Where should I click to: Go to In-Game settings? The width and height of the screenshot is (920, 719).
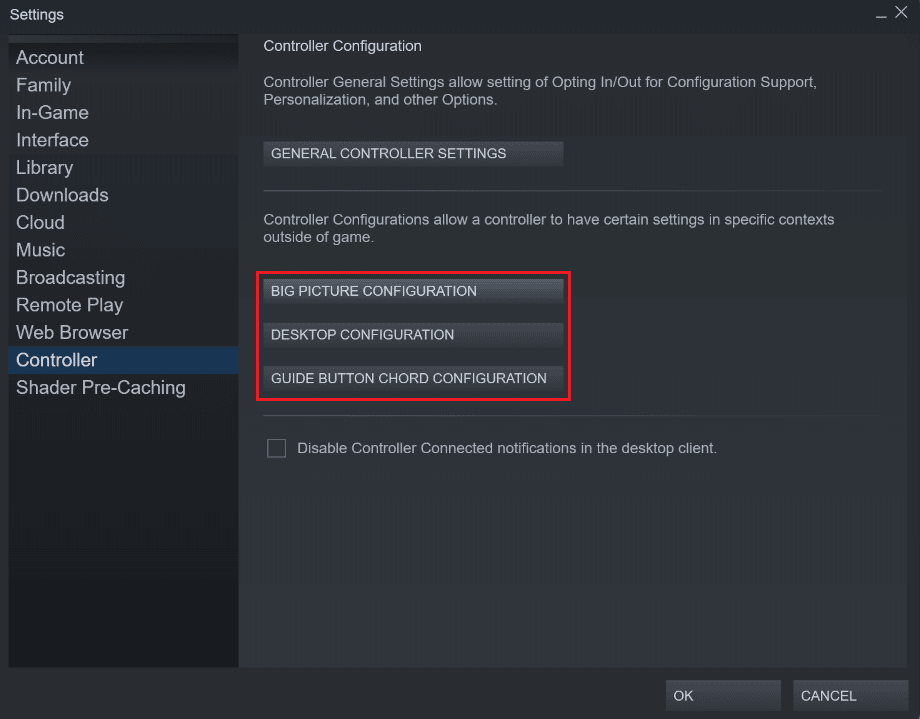tap(123, 113)
